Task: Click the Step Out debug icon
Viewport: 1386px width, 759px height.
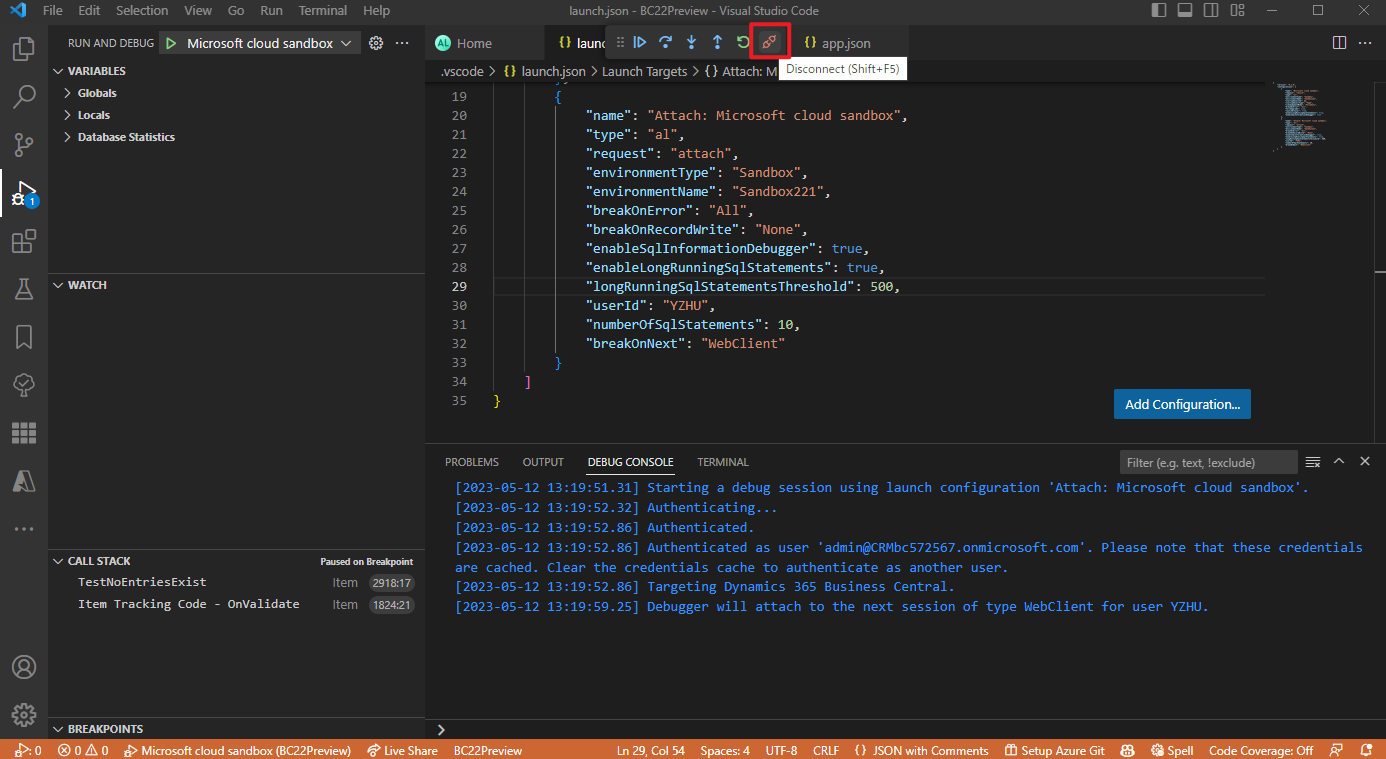Action: click(718, 42)
